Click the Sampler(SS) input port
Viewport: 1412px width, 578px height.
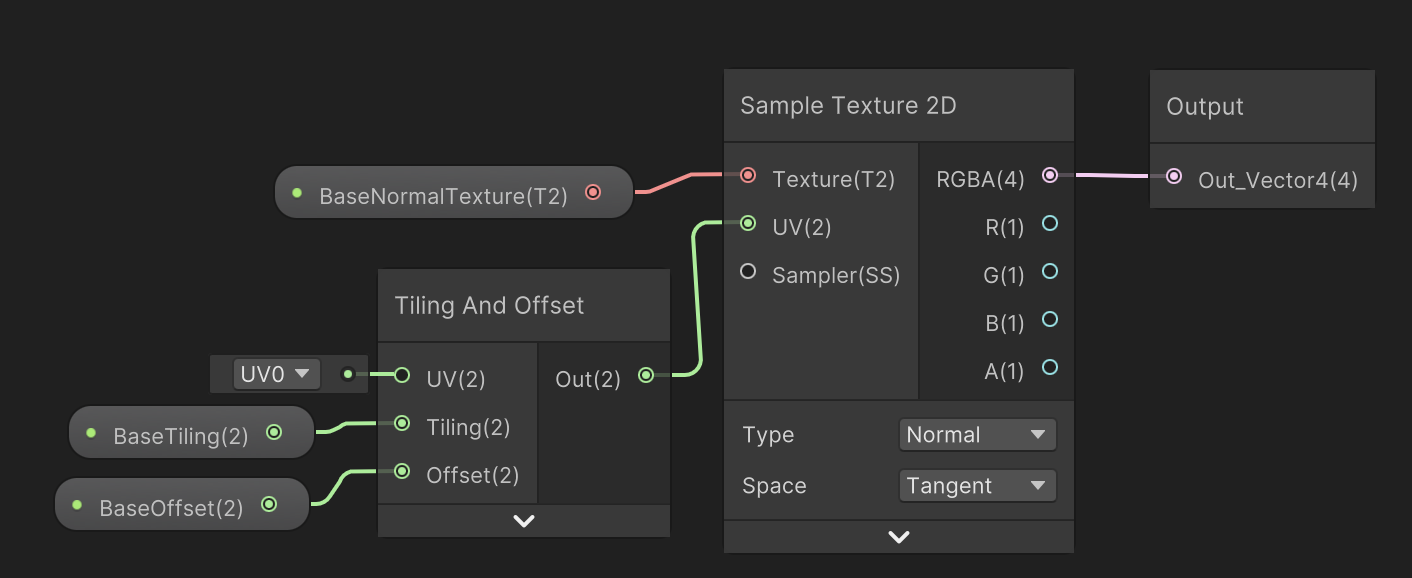[748, 271]
